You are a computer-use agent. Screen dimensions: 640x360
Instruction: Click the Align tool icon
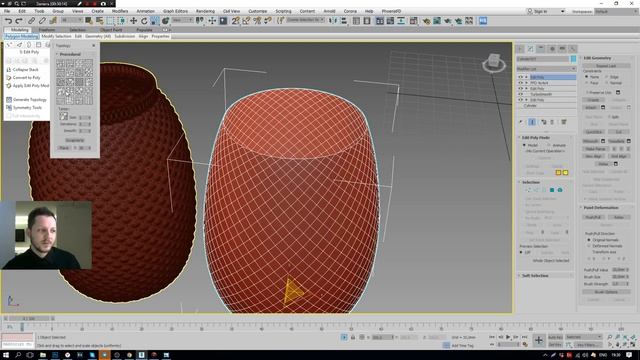344,21
